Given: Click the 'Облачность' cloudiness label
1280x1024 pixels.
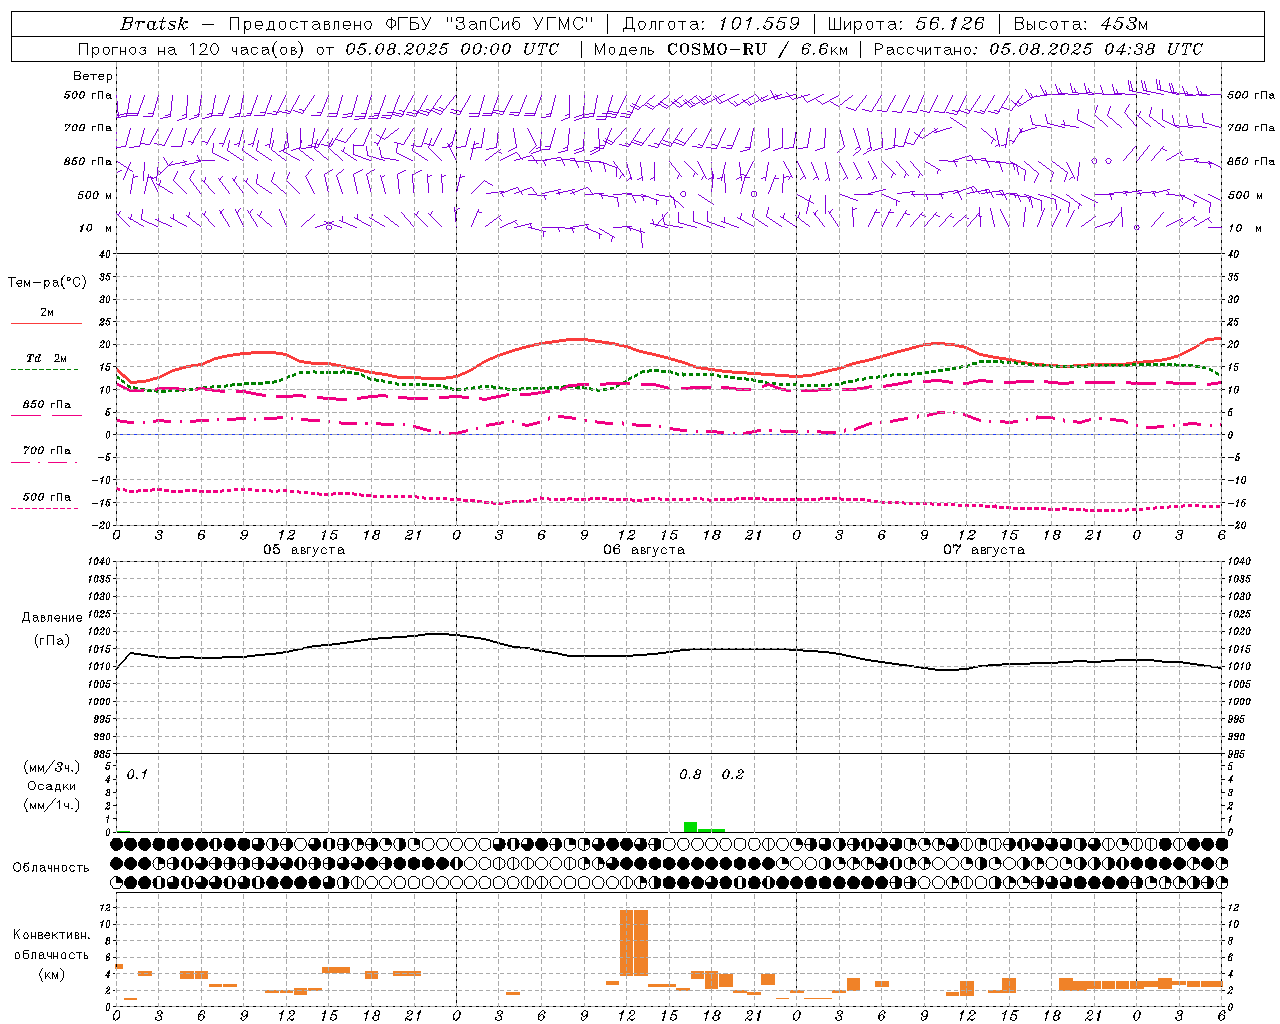Looking at the screenshot, I should [51, 868].
